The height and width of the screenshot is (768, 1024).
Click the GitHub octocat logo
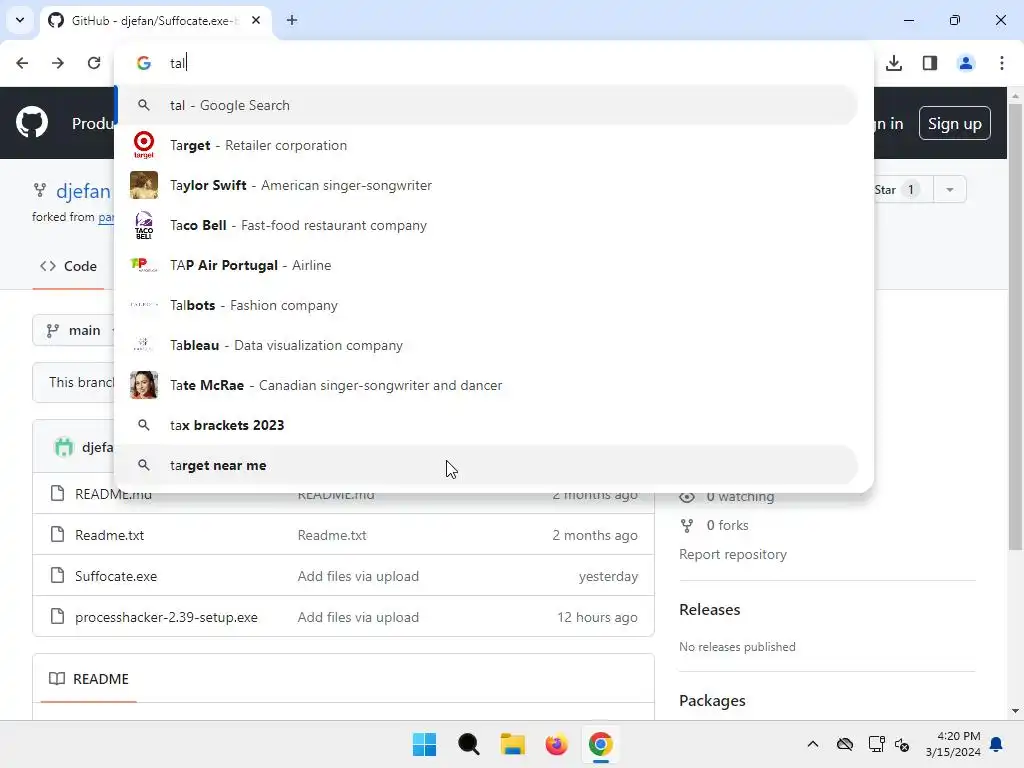pyautogui.click(x=32, y=122)
